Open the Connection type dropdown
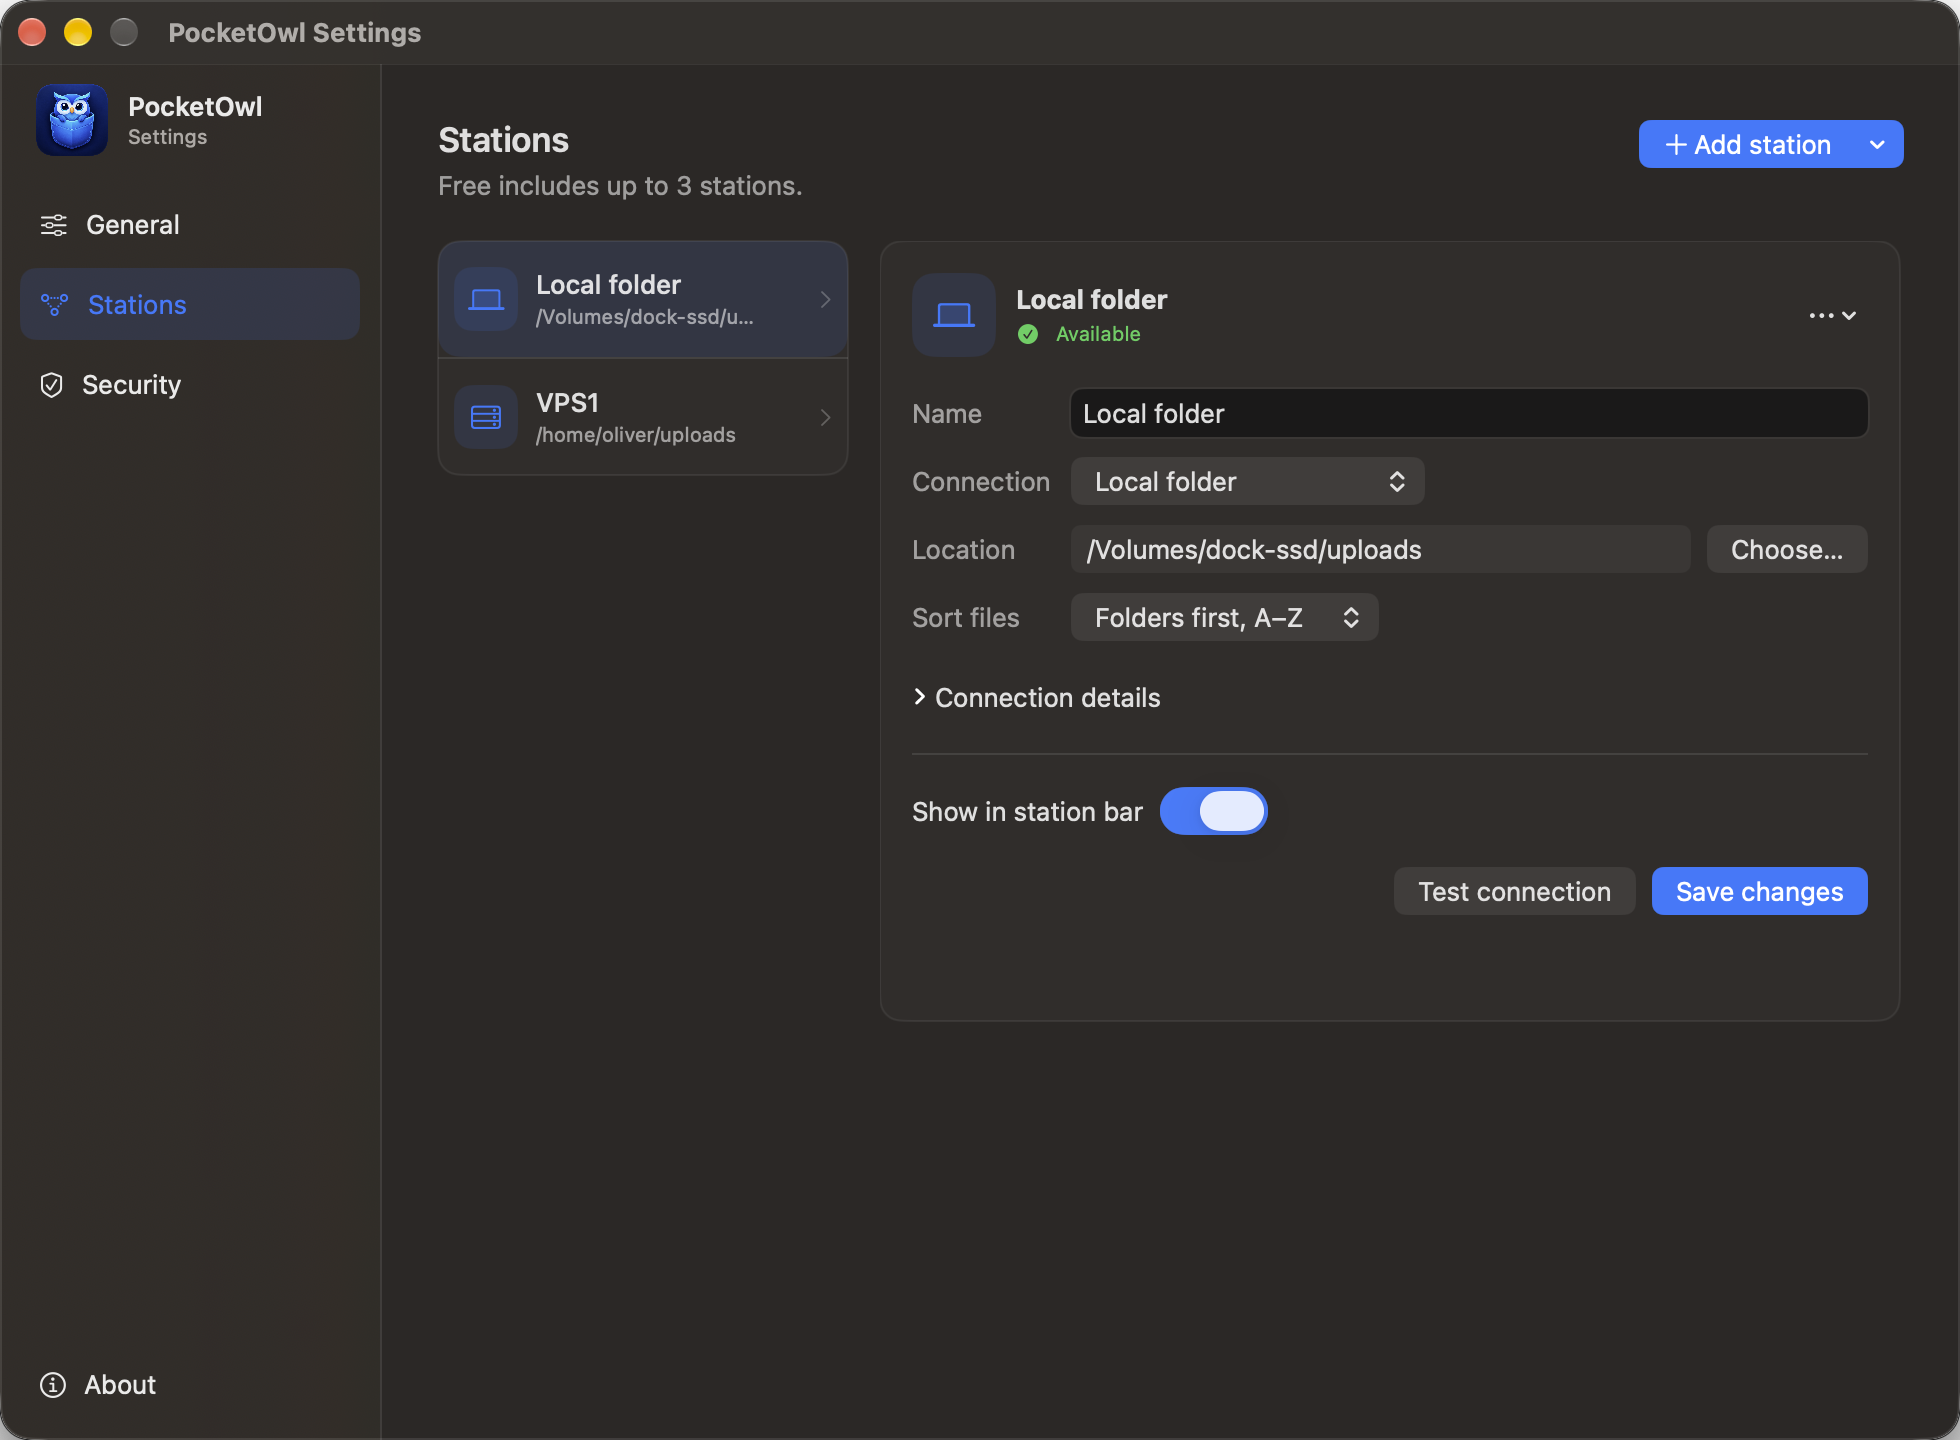The width and height of the screenshot is (1960, 1440). [x=1247, y=482]
